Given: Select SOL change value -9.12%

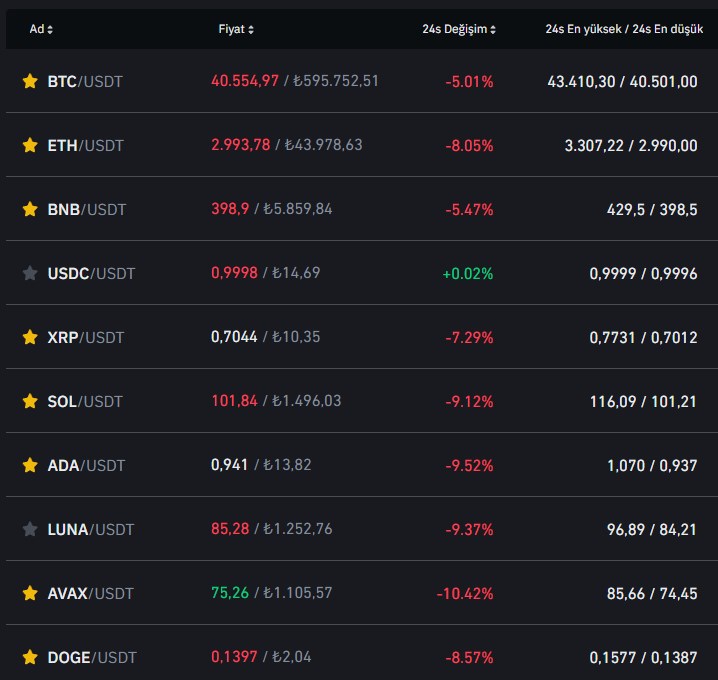Looking at the screenshot, I should pos(469,402).
